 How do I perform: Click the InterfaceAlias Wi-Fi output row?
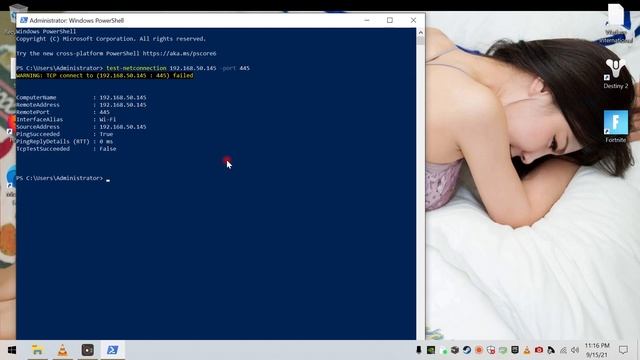(x=66, y=120)
